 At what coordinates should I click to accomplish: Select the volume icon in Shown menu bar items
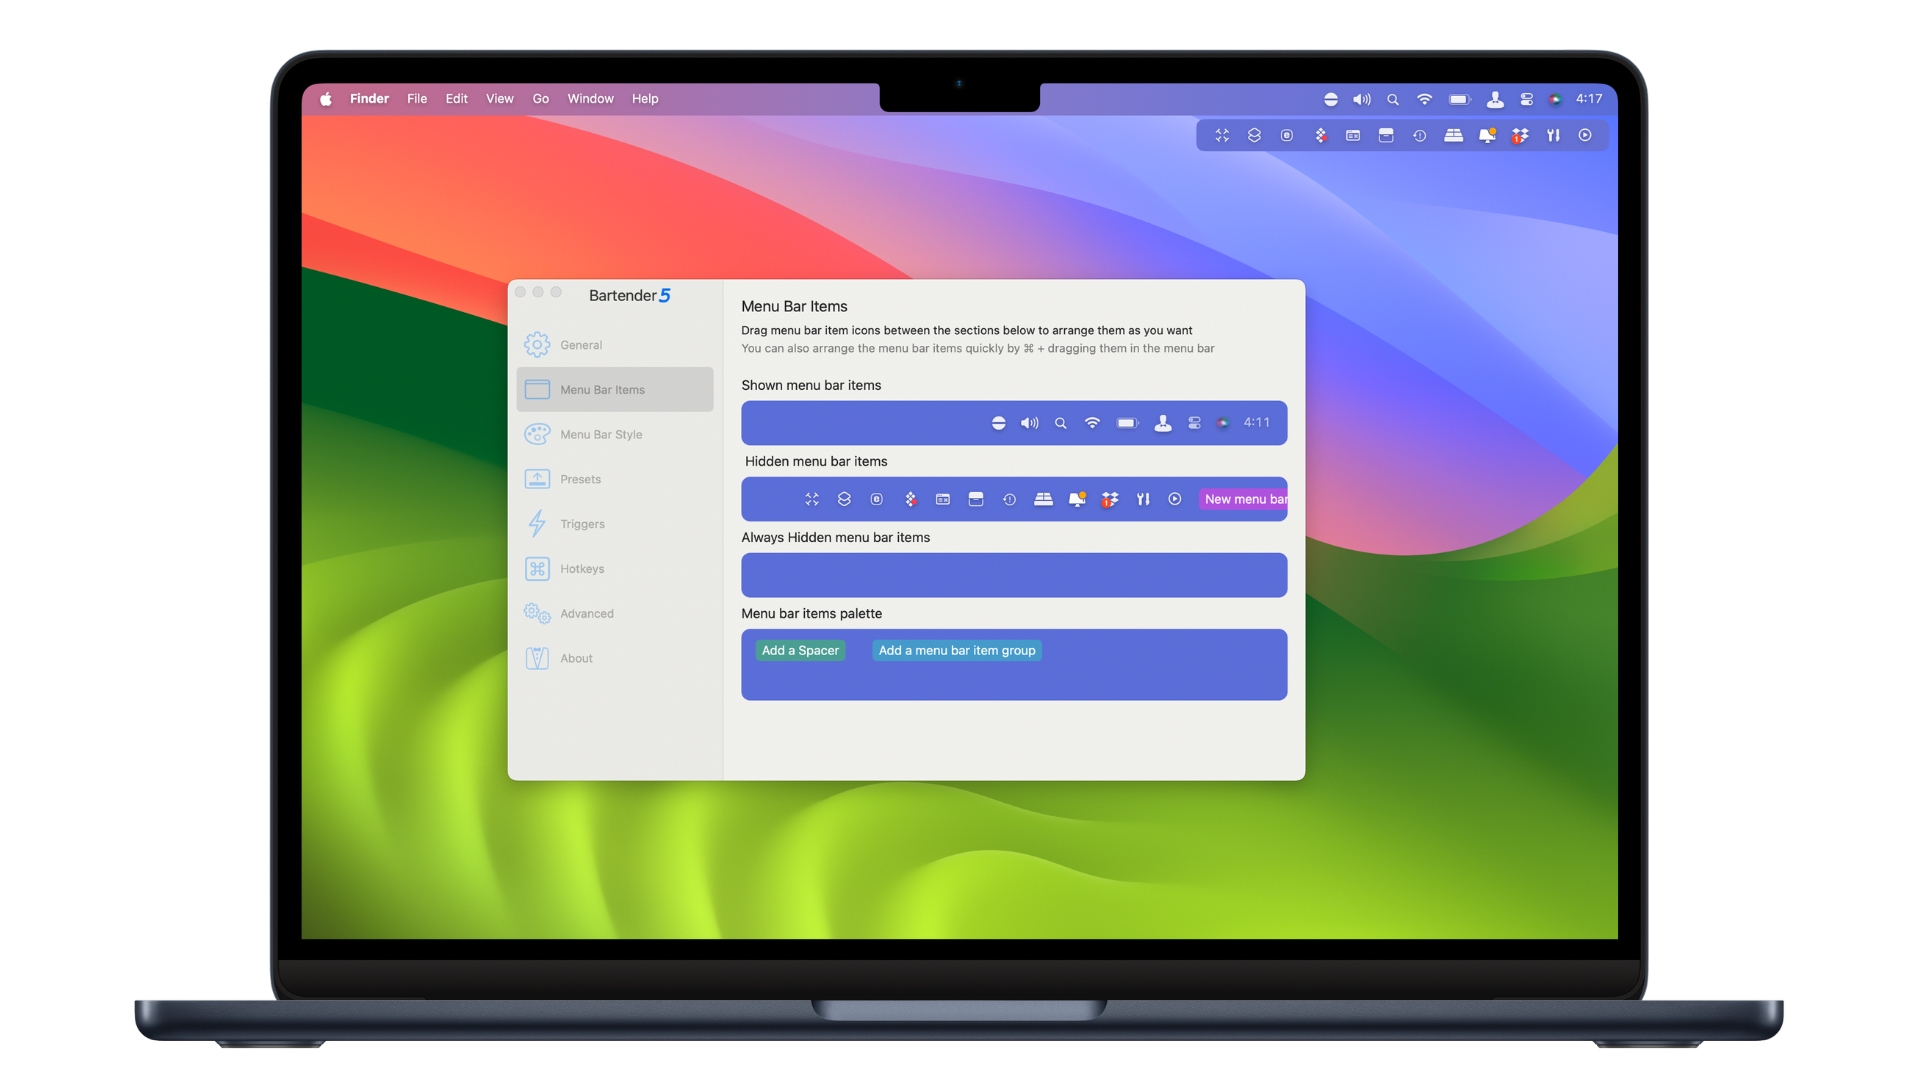pos(1030,423)
